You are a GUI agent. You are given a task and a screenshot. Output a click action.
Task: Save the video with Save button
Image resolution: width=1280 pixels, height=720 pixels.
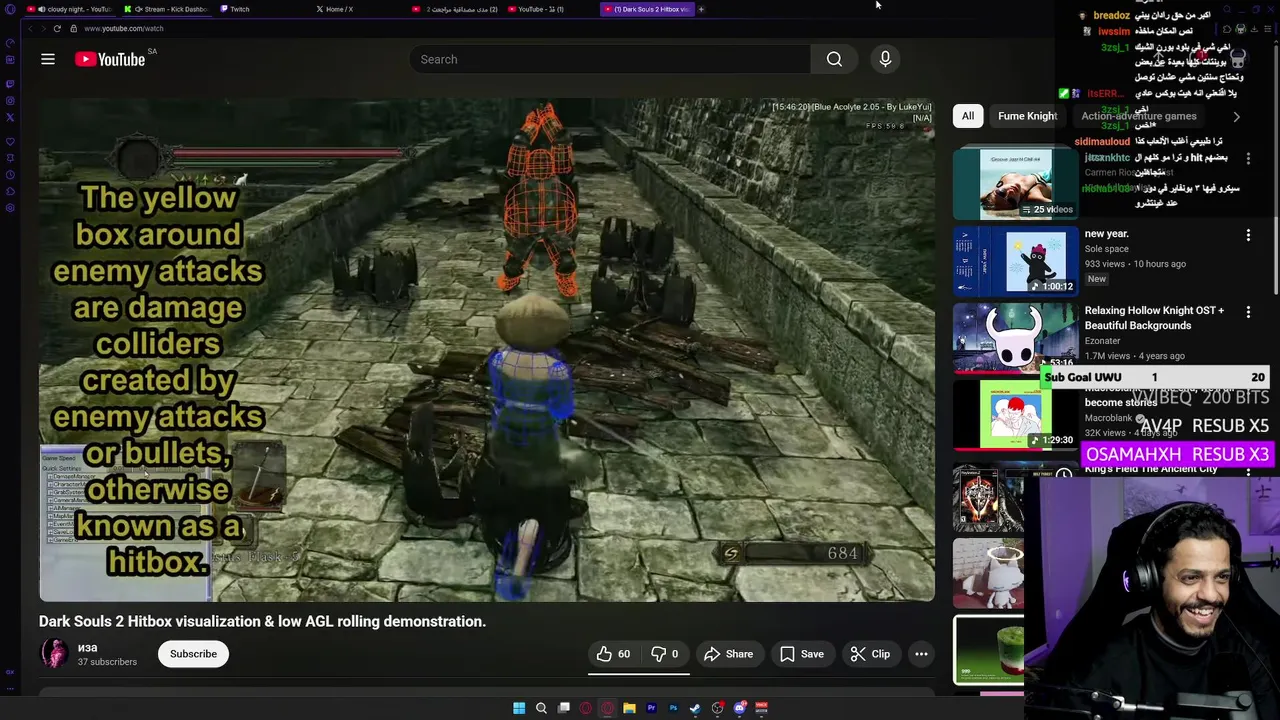(x=802, y=654)
